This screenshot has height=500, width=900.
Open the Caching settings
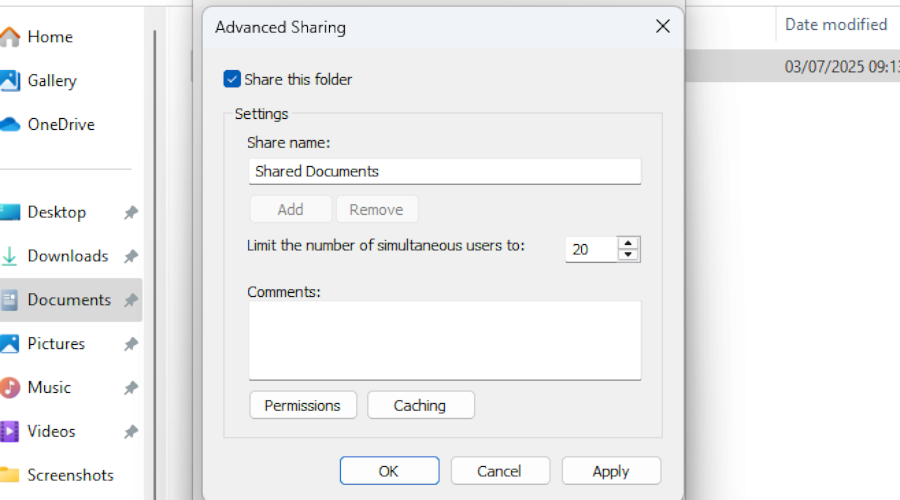point(421,405)
